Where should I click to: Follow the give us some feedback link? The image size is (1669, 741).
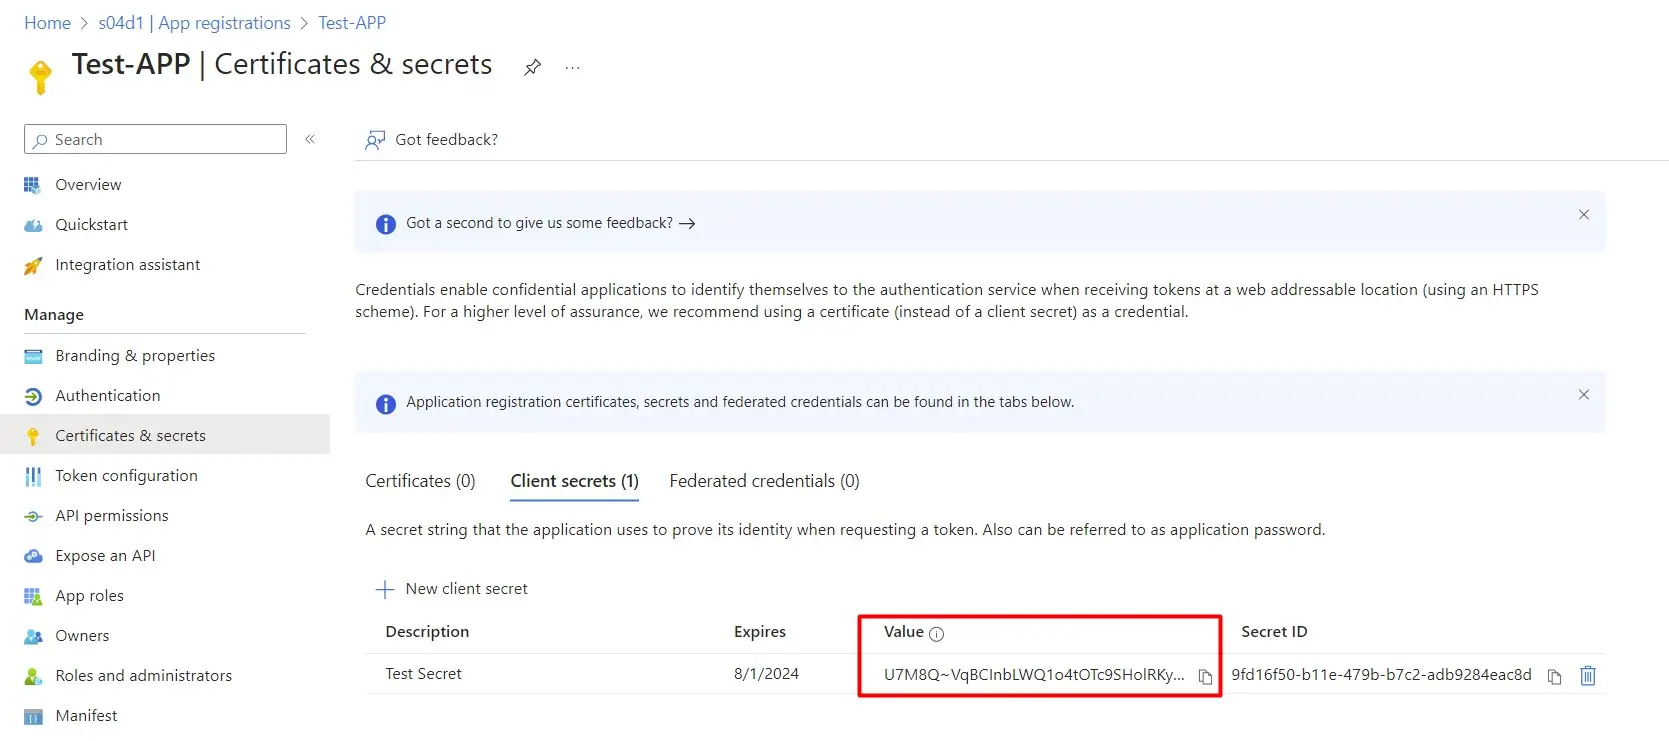point(550,223)
